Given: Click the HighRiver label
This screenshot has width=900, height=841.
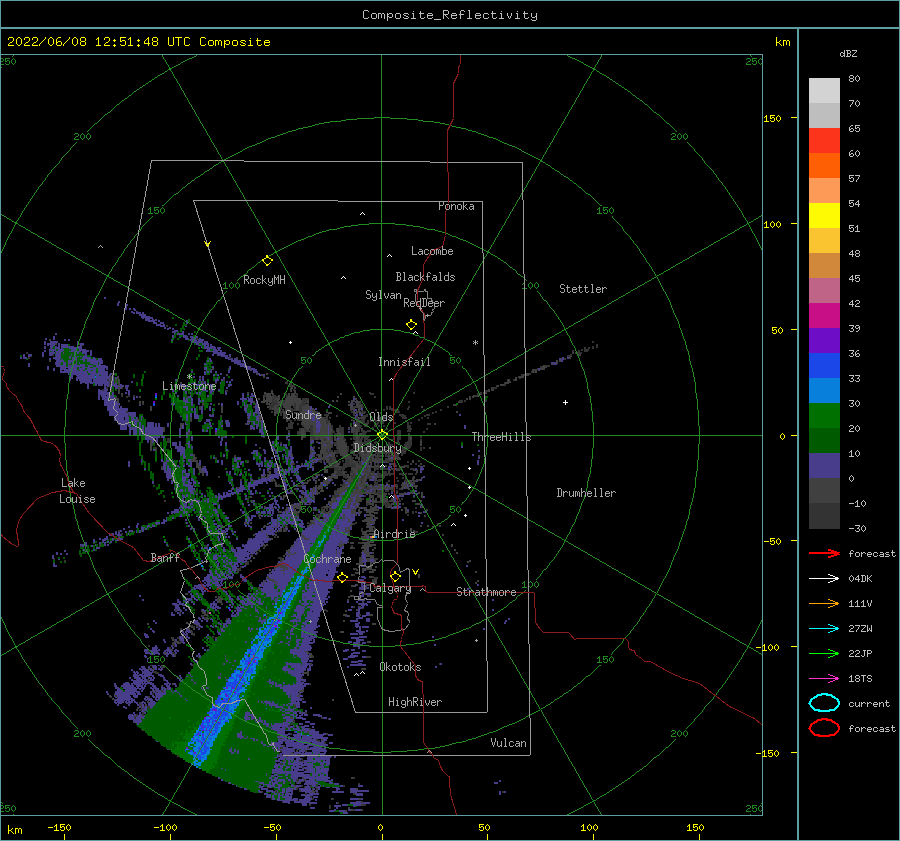Looking at the screenshot, I should (x=415, y=702).
